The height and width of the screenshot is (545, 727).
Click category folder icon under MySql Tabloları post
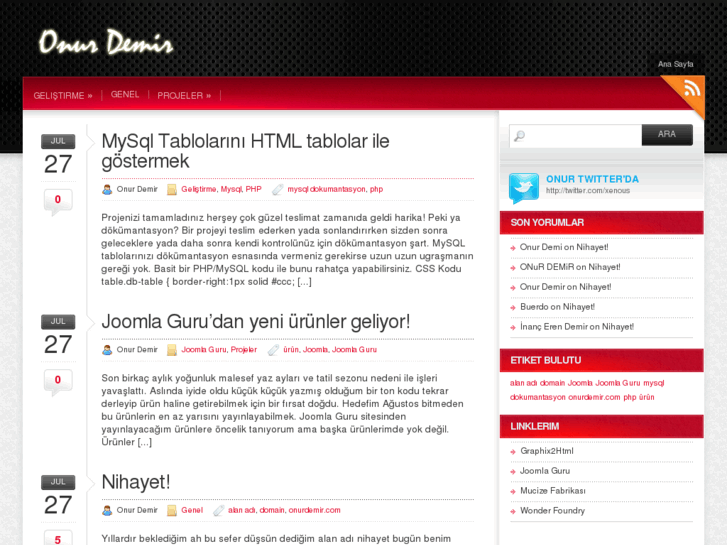(x=172, y=189)
